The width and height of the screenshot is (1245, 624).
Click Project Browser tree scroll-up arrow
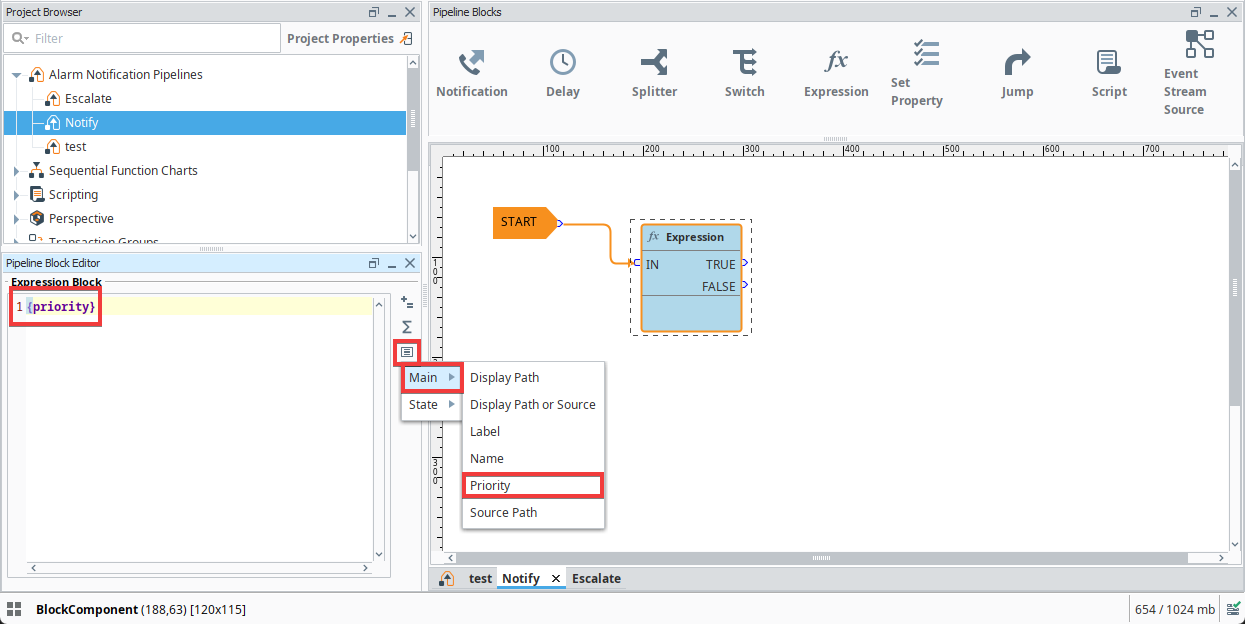[x=413, y=62]
